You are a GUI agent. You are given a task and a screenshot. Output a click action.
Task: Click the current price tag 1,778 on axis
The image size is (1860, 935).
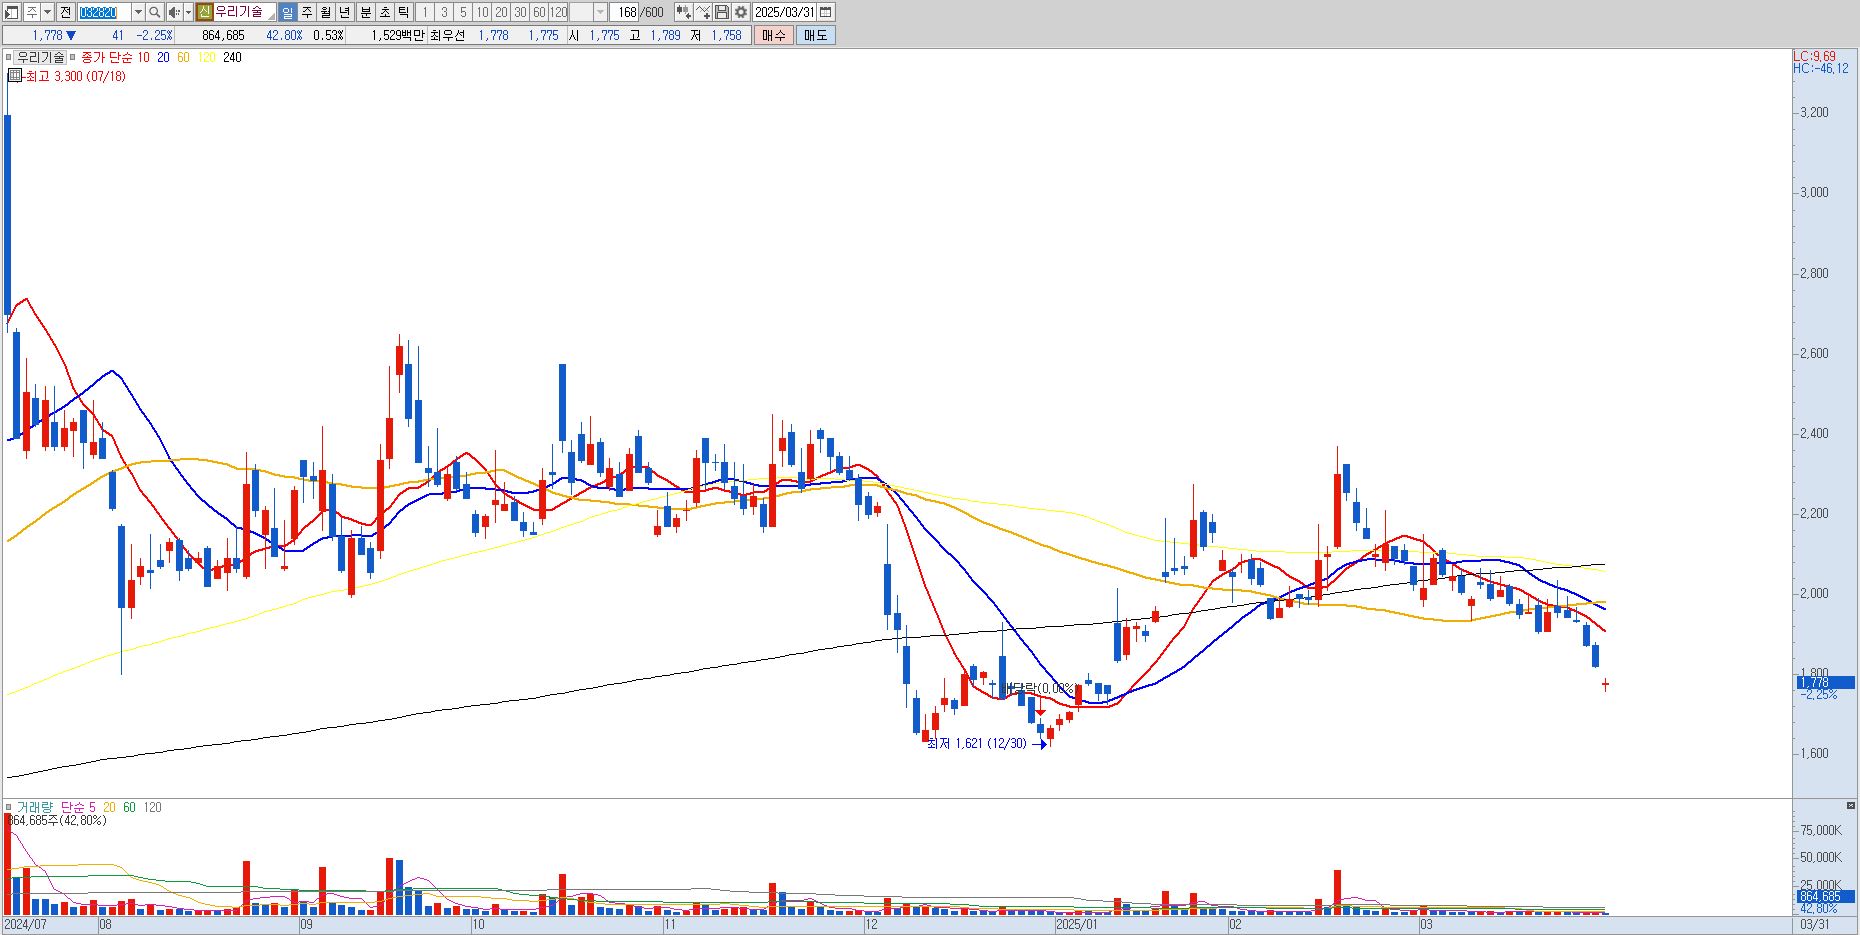(x=1824, y=683)
